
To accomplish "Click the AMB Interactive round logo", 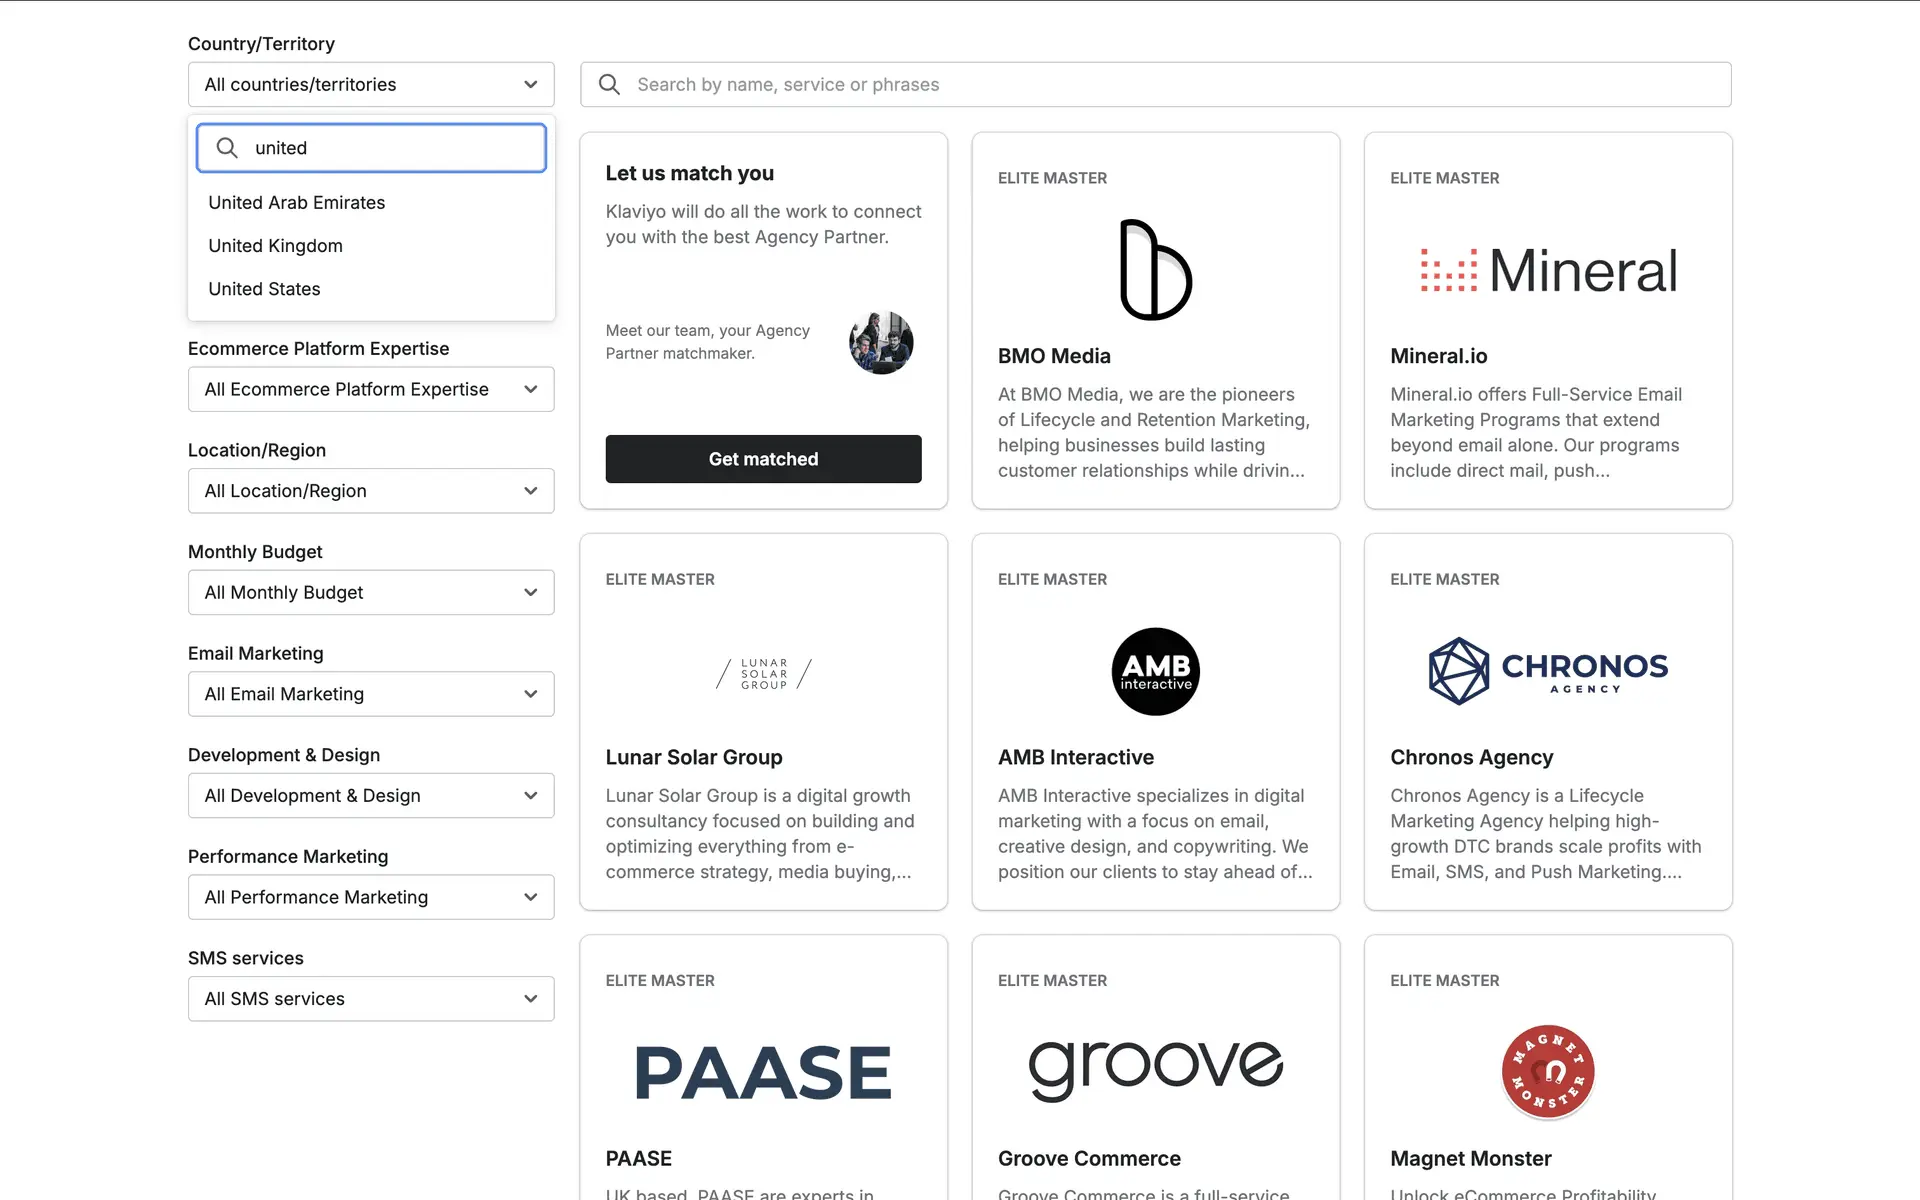I will click(1155, 671).
